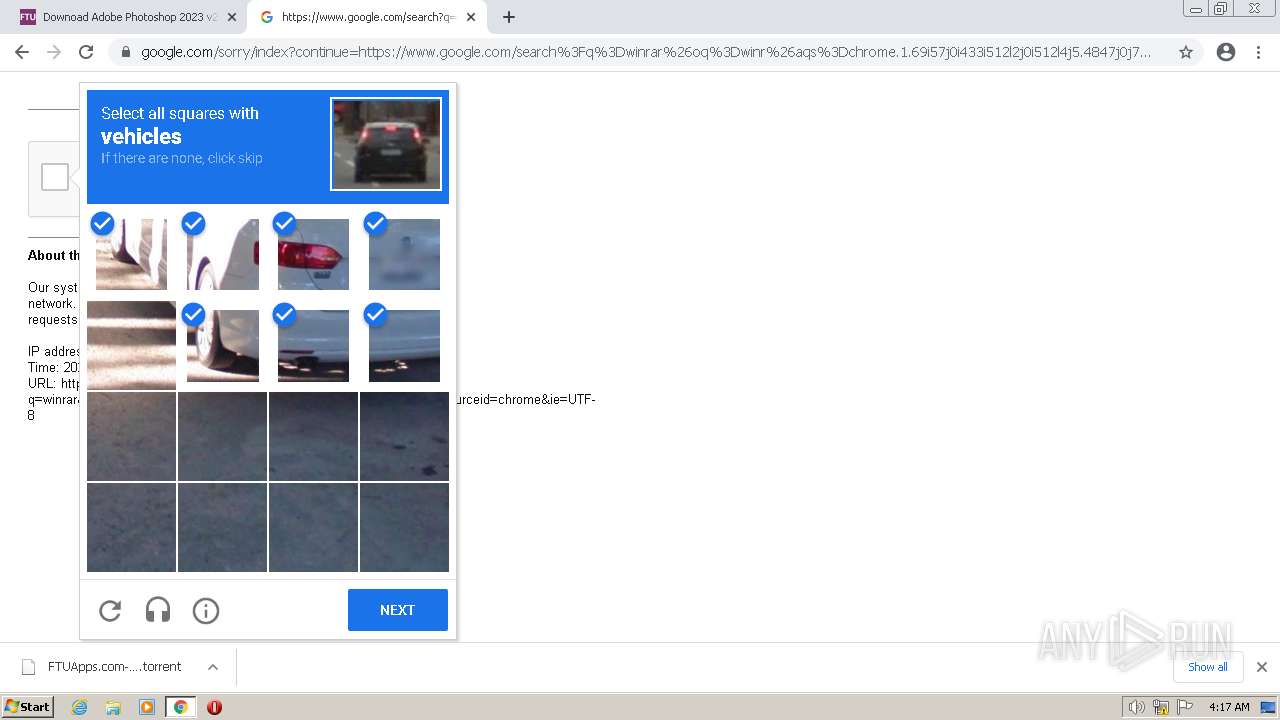Open Action Center flag icon
This screenshot has width=1280, height=720.
pyautogui.click(x=1185, y=707)
